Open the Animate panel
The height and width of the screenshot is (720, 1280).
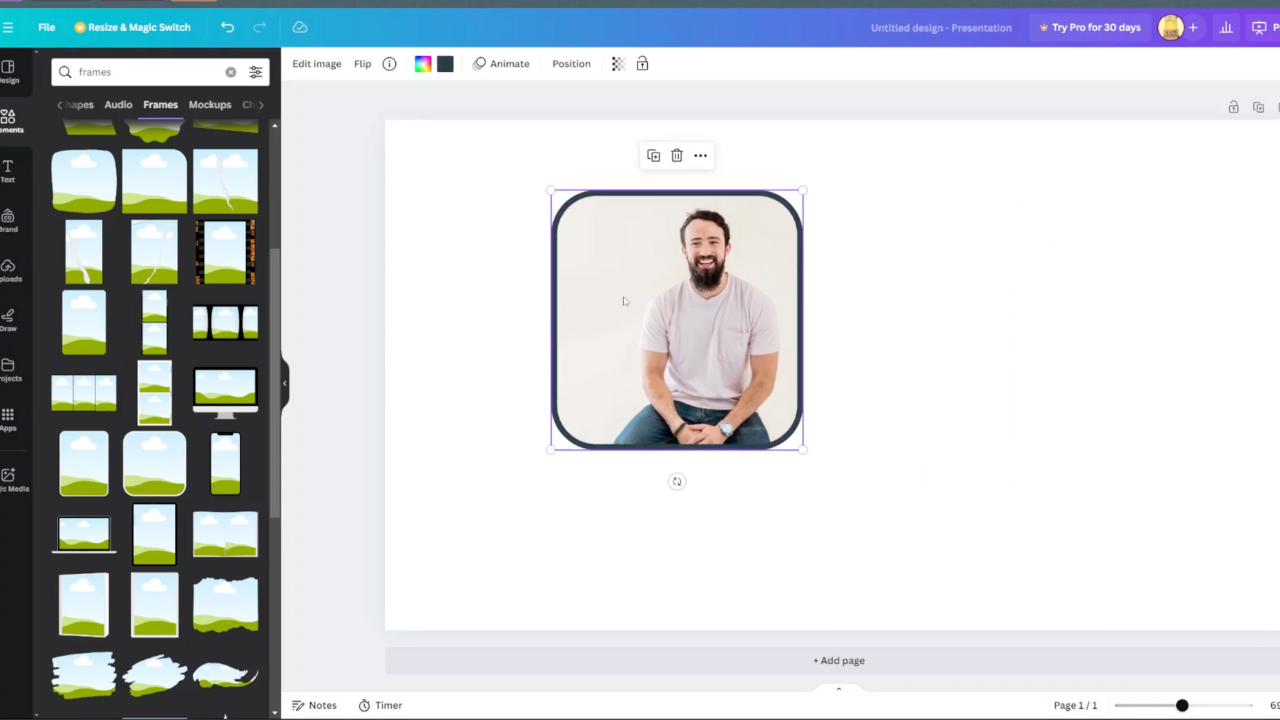click(502, 64)
